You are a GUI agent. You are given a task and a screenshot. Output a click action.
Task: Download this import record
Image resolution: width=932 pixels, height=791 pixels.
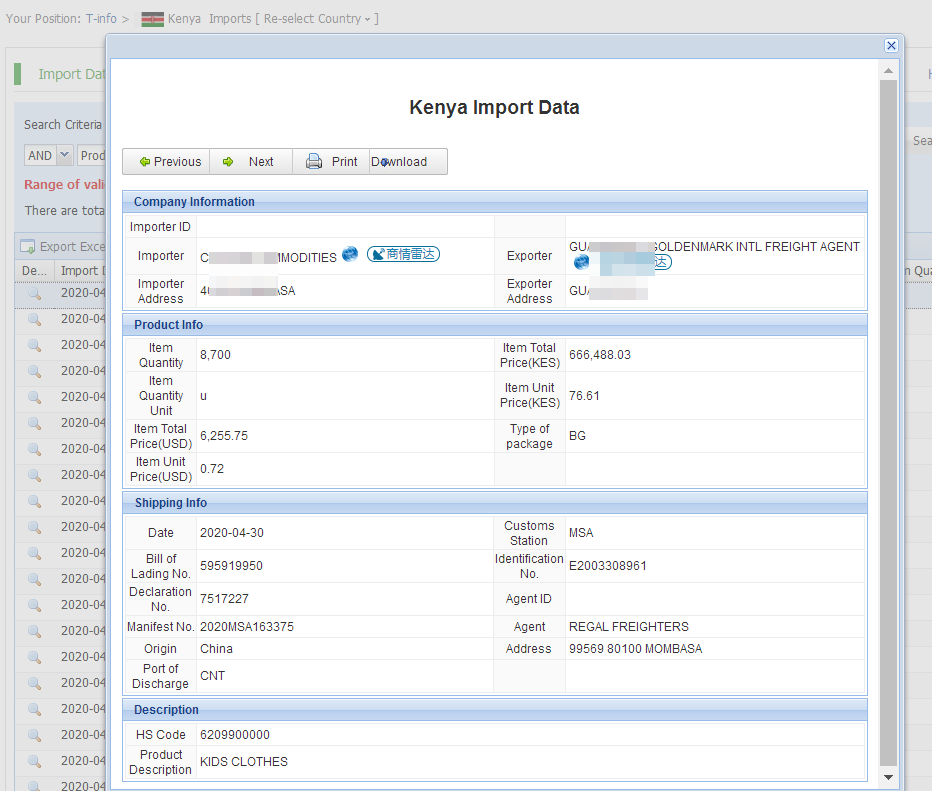400,162
